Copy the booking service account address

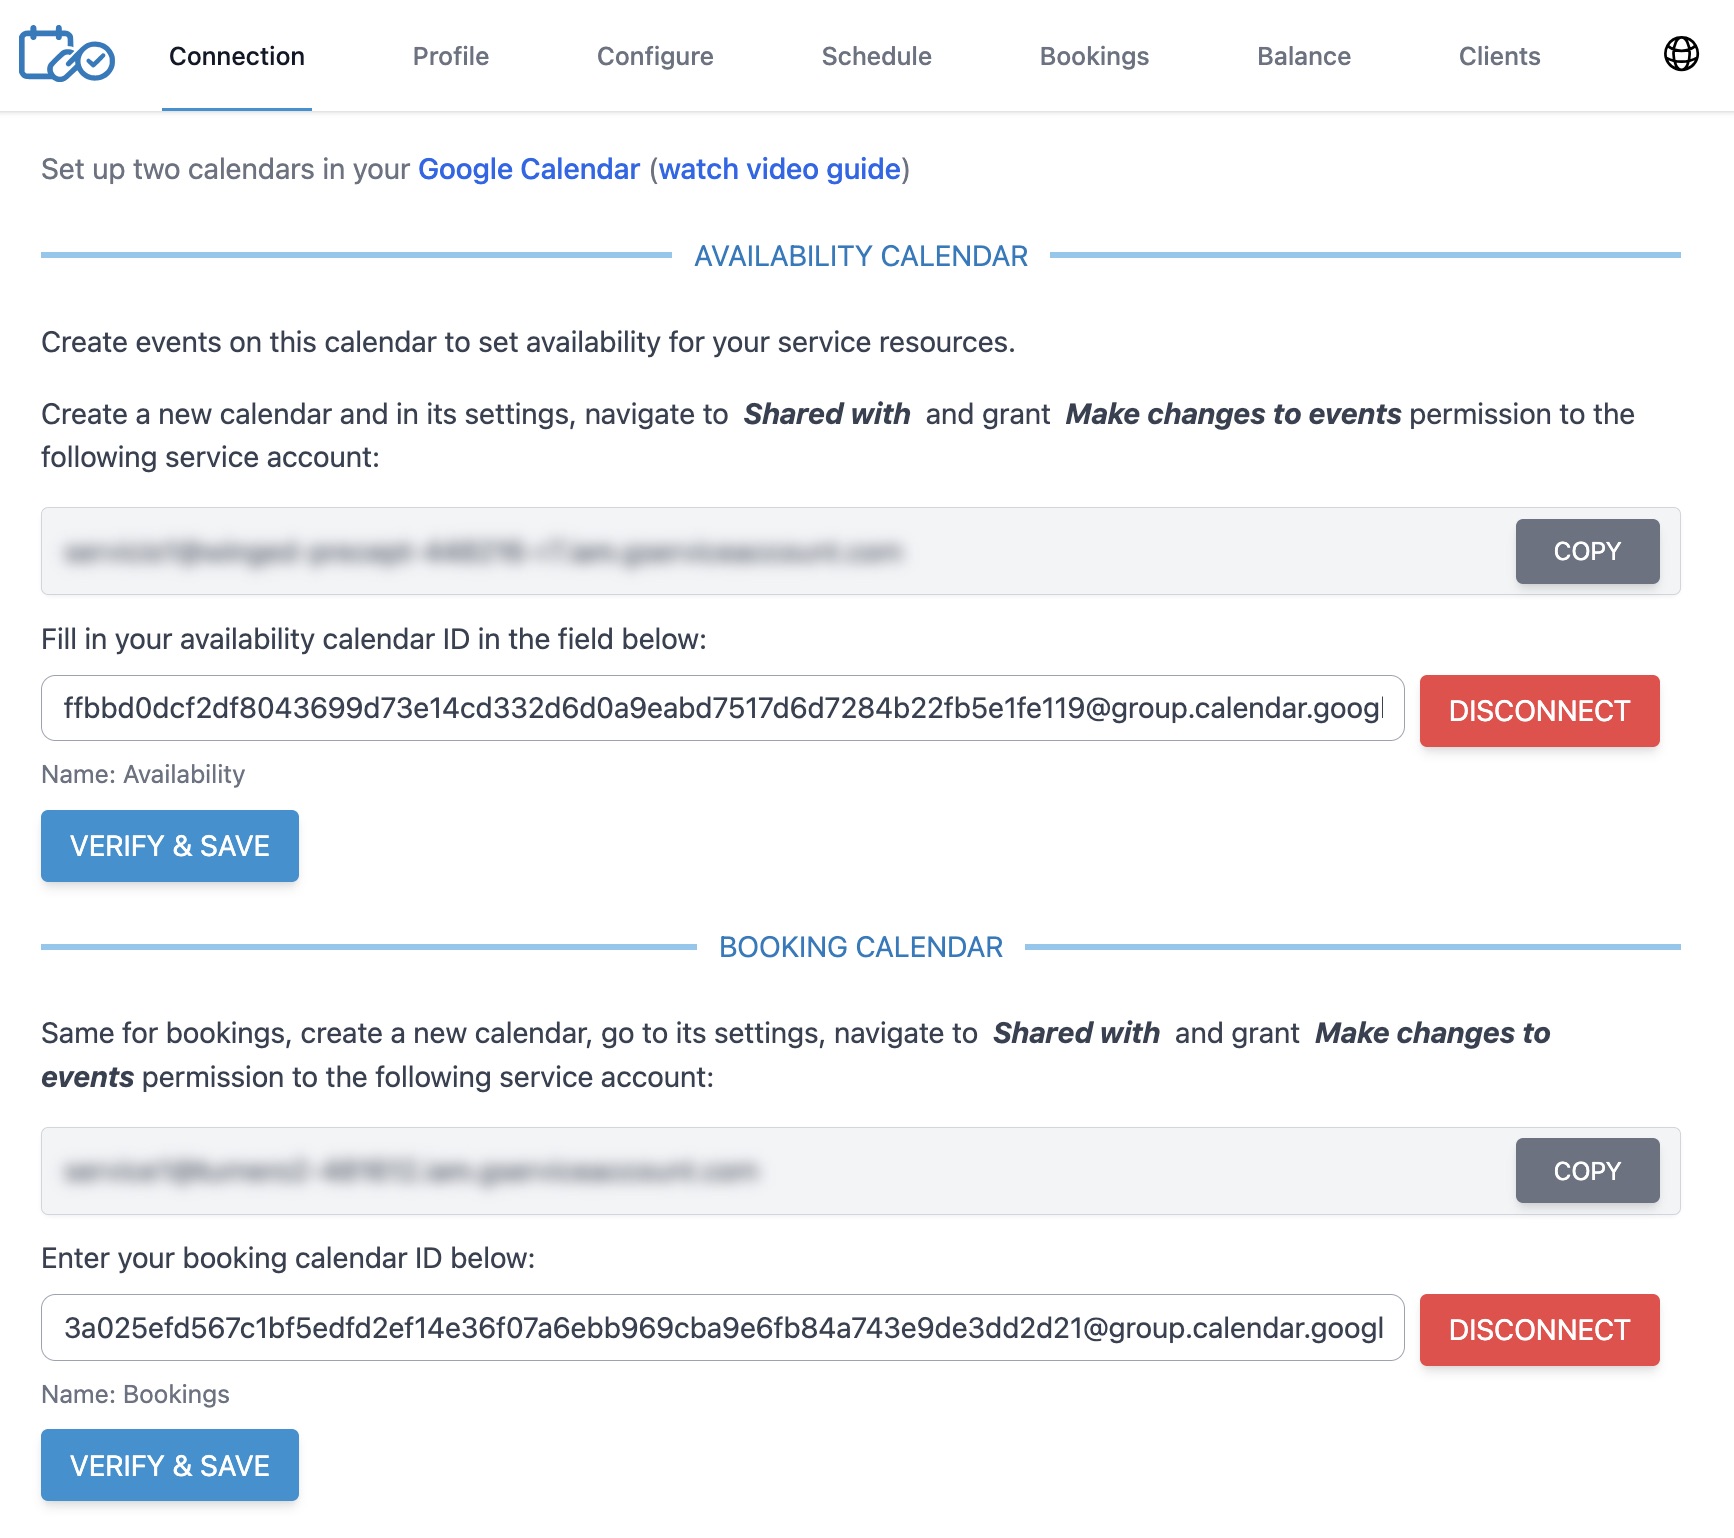point(1586,1170)
